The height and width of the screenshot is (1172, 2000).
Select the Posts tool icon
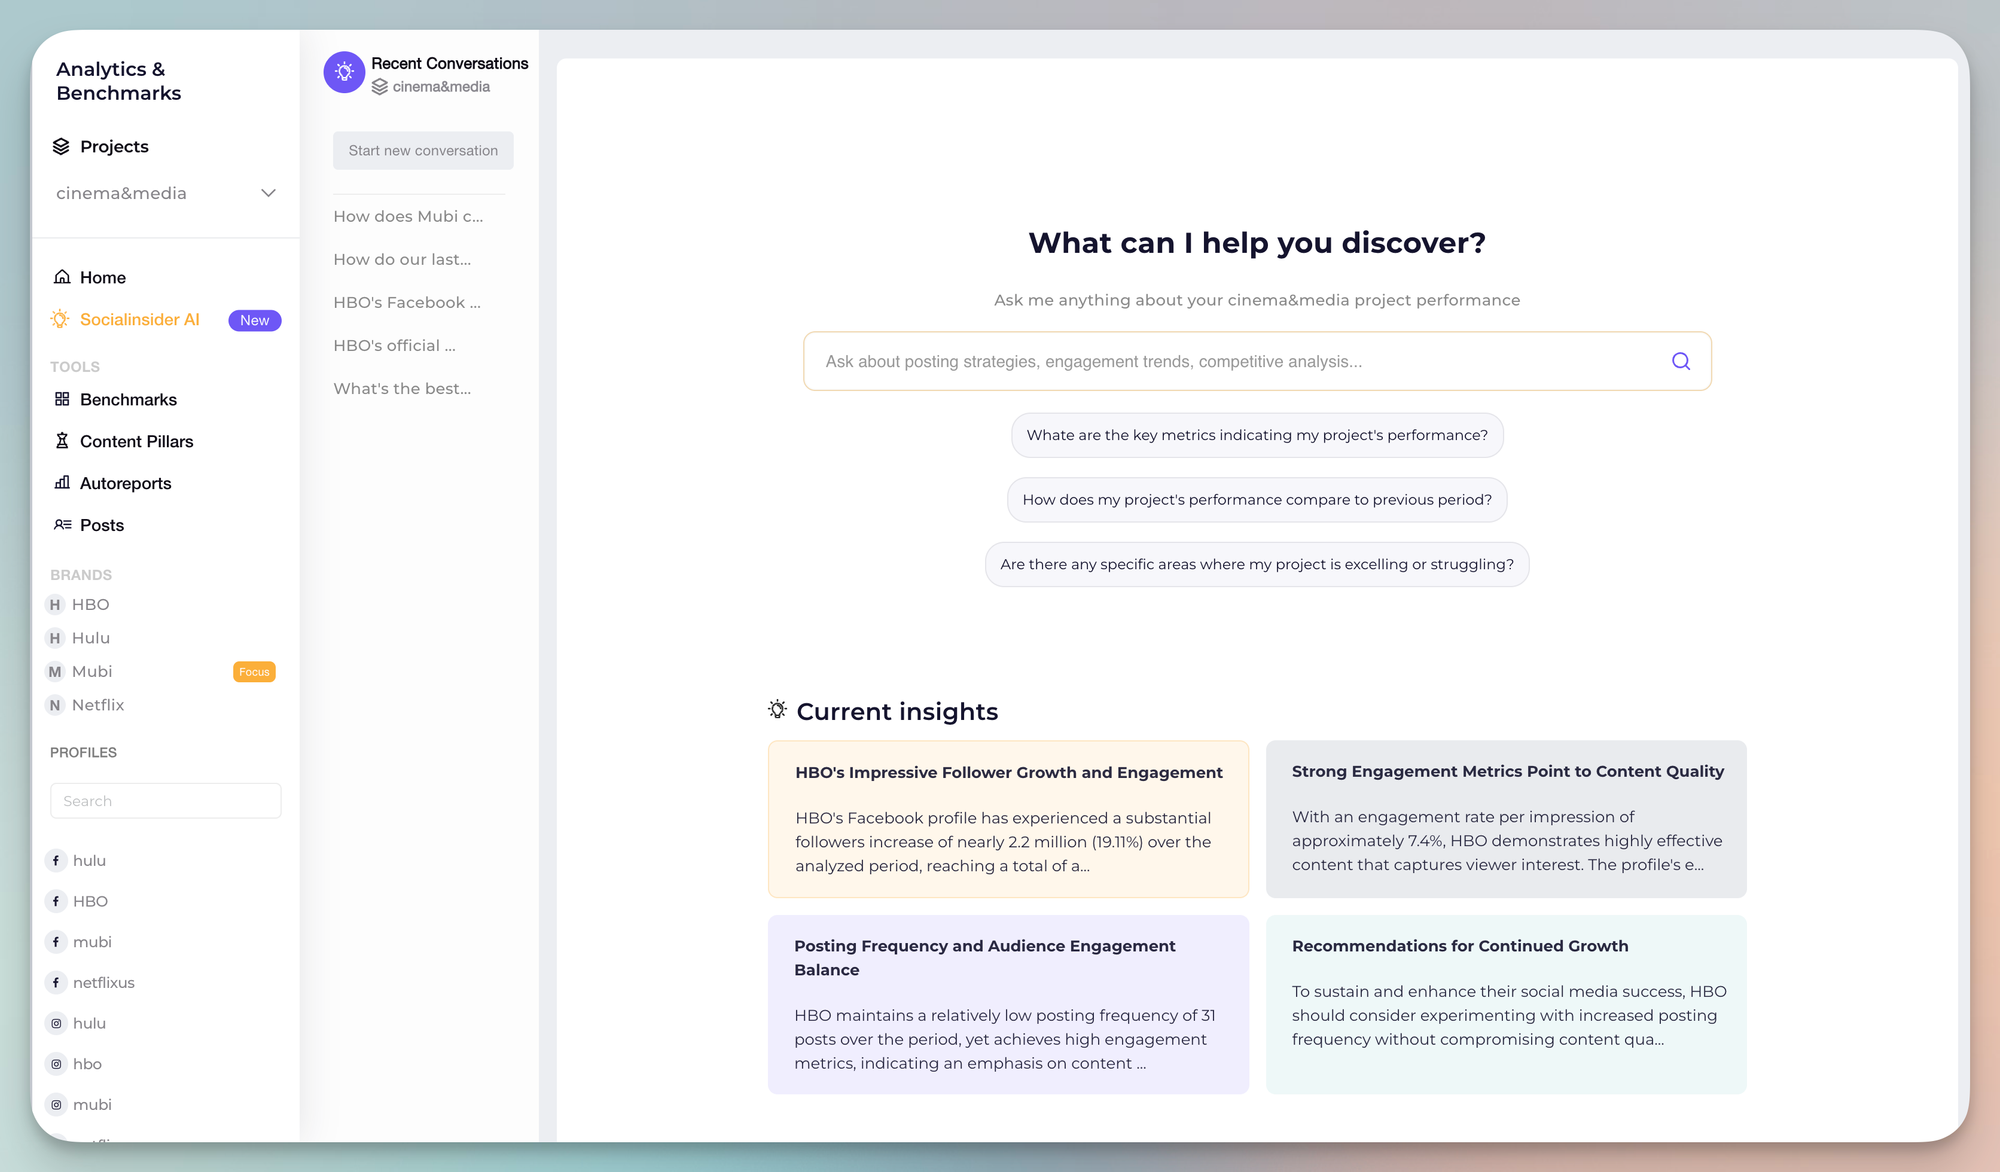pos(61,525)
